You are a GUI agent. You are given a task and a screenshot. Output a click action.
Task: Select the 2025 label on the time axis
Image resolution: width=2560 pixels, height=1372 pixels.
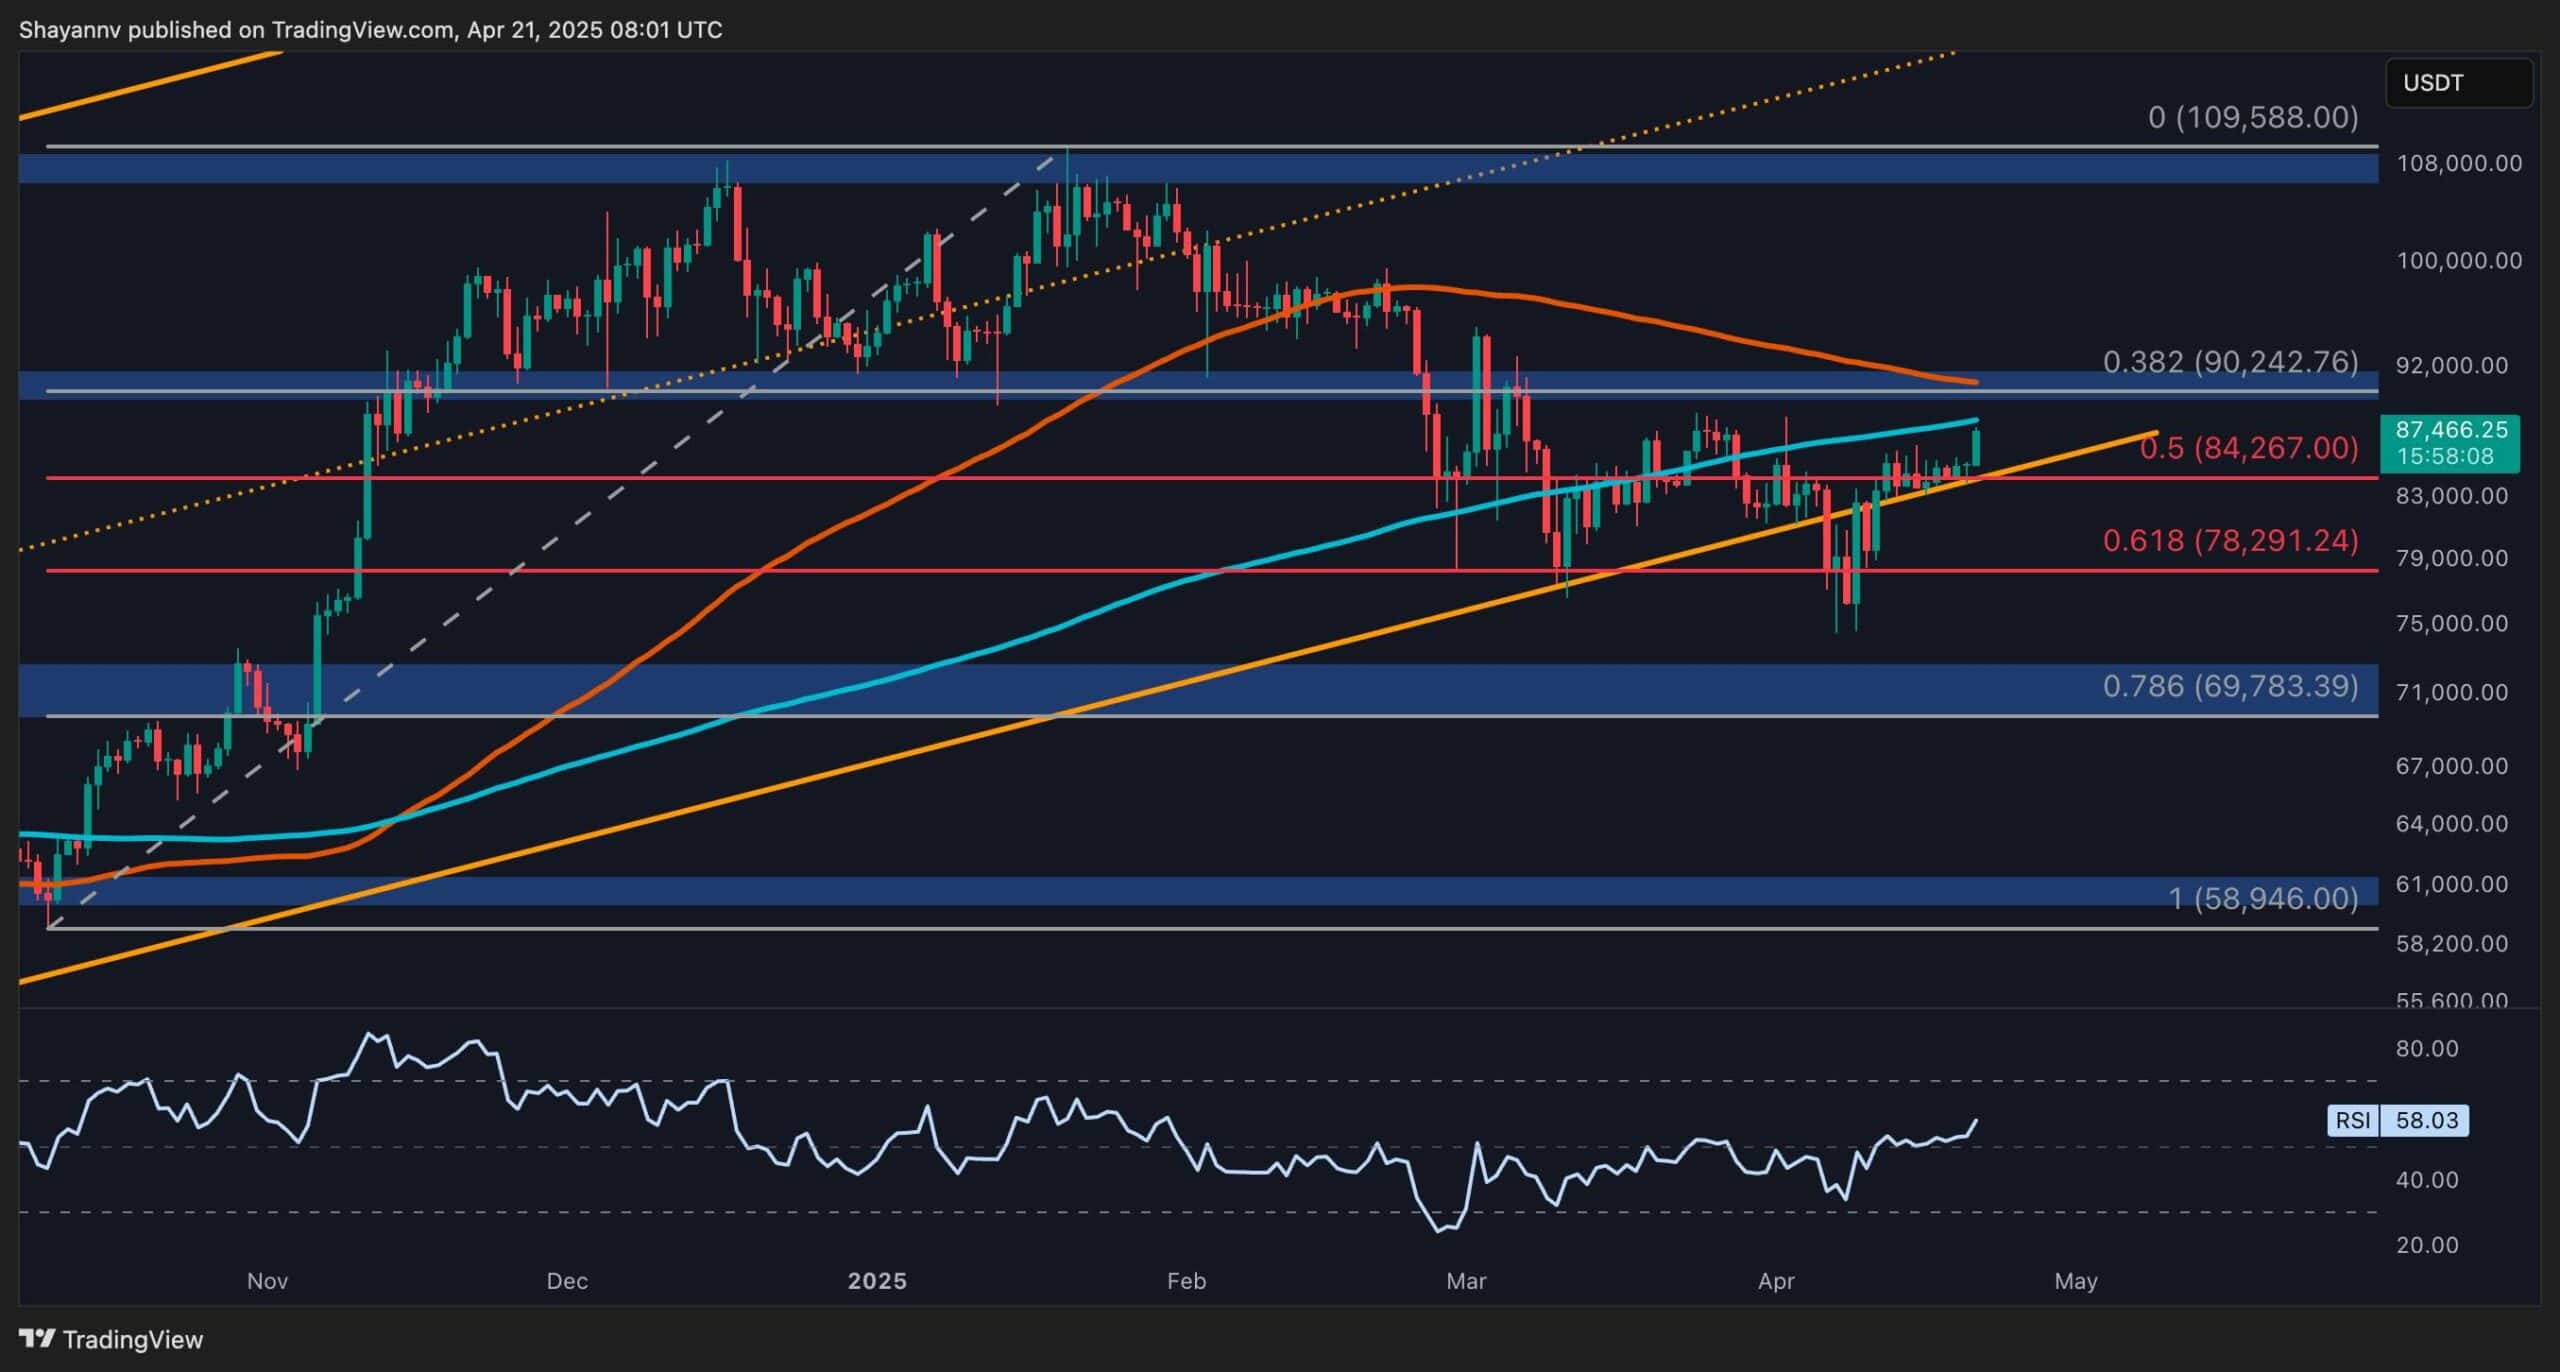pyautogui.click(x=879, y=1280)
